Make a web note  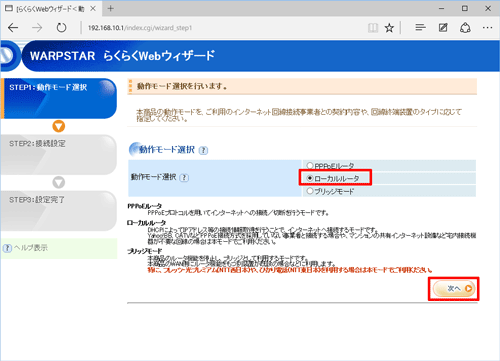point(443,28)
